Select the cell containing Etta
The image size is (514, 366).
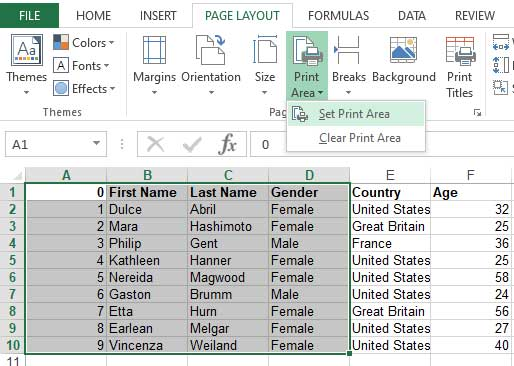point(147,311)
